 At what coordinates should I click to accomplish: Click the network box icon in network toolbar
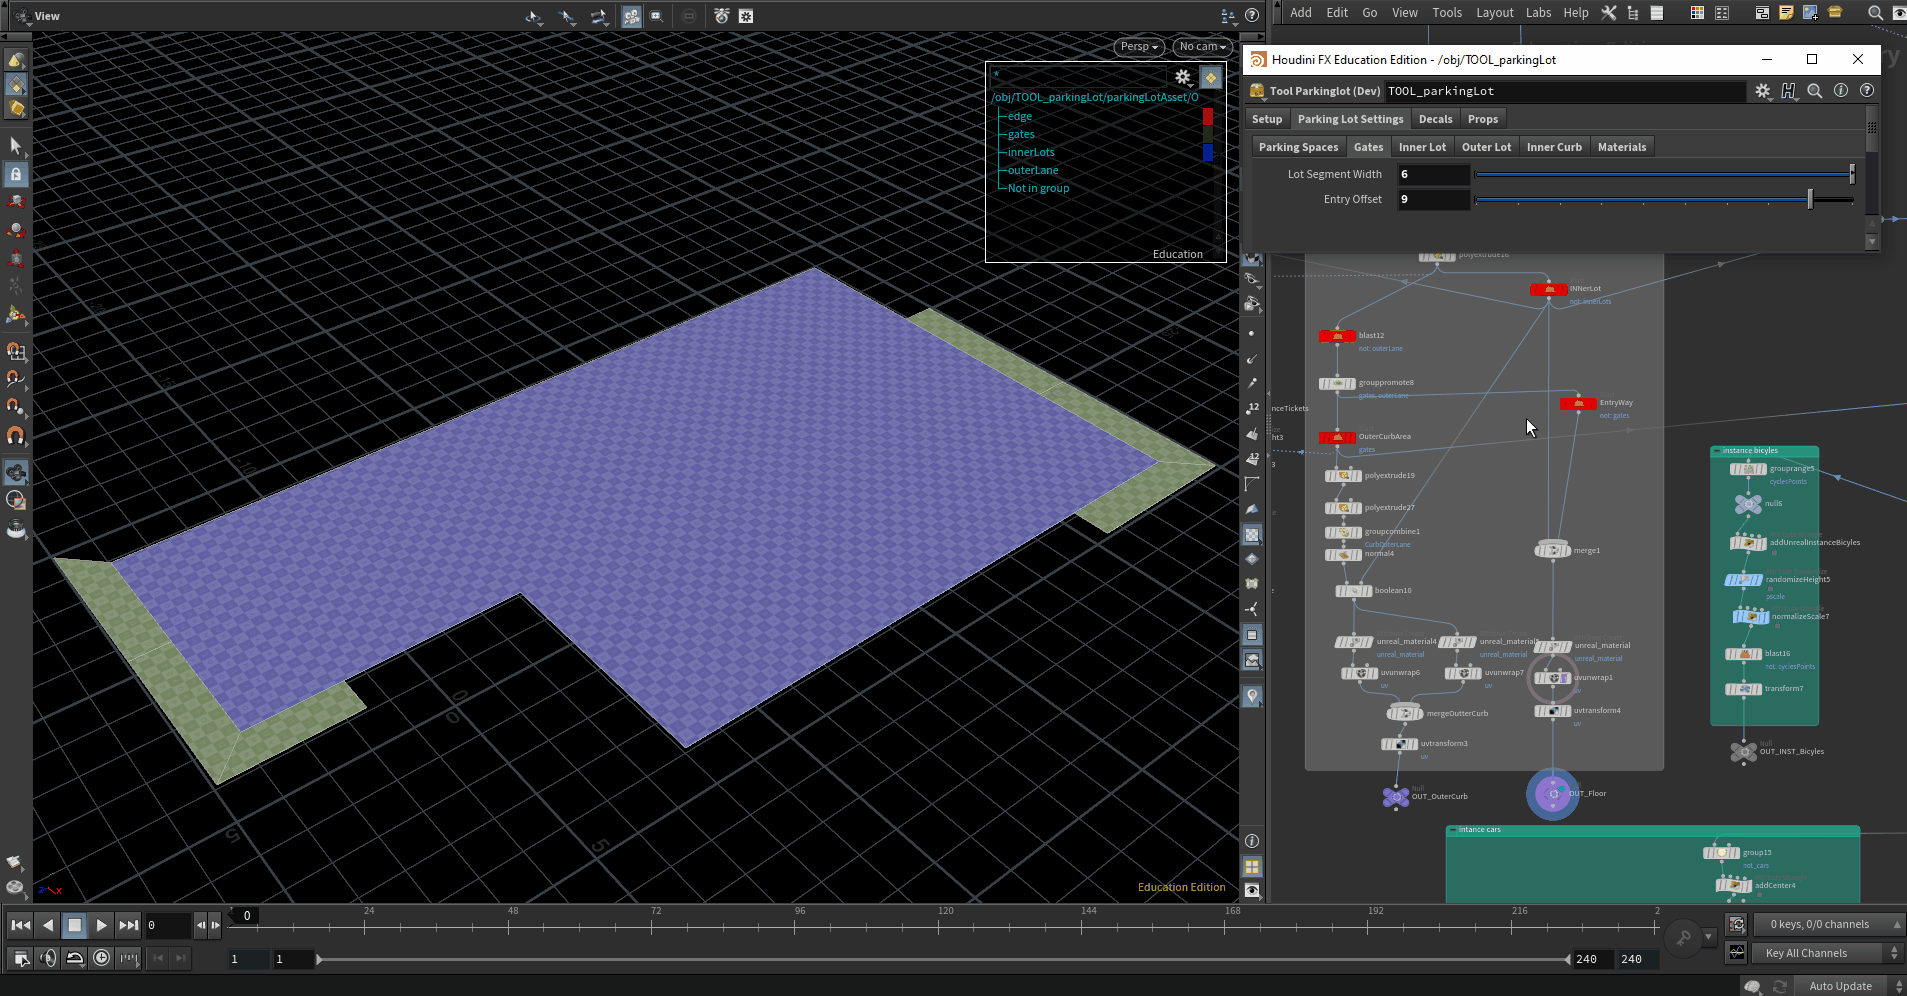pyautogui.click(x=1762, y=13)
